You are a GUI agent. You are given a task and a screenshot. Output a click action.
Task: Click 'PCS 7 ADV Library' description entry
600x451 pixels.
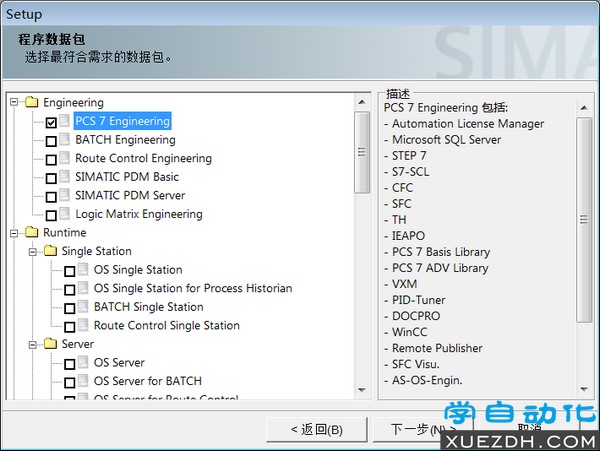440,268
